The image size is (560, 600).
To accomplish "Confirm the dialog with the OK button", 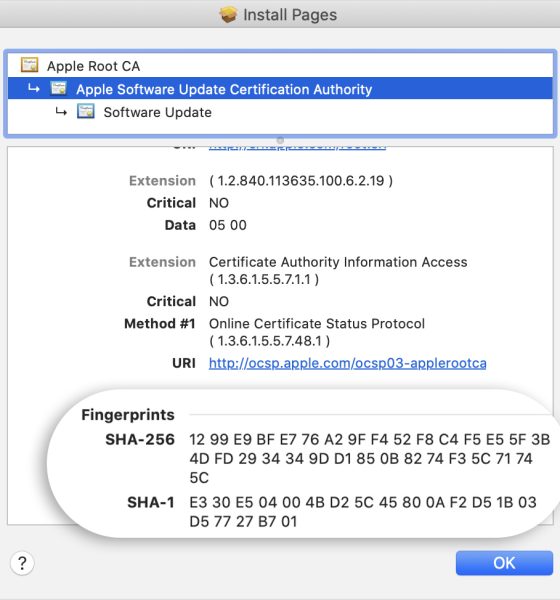I will click(504, 563).
